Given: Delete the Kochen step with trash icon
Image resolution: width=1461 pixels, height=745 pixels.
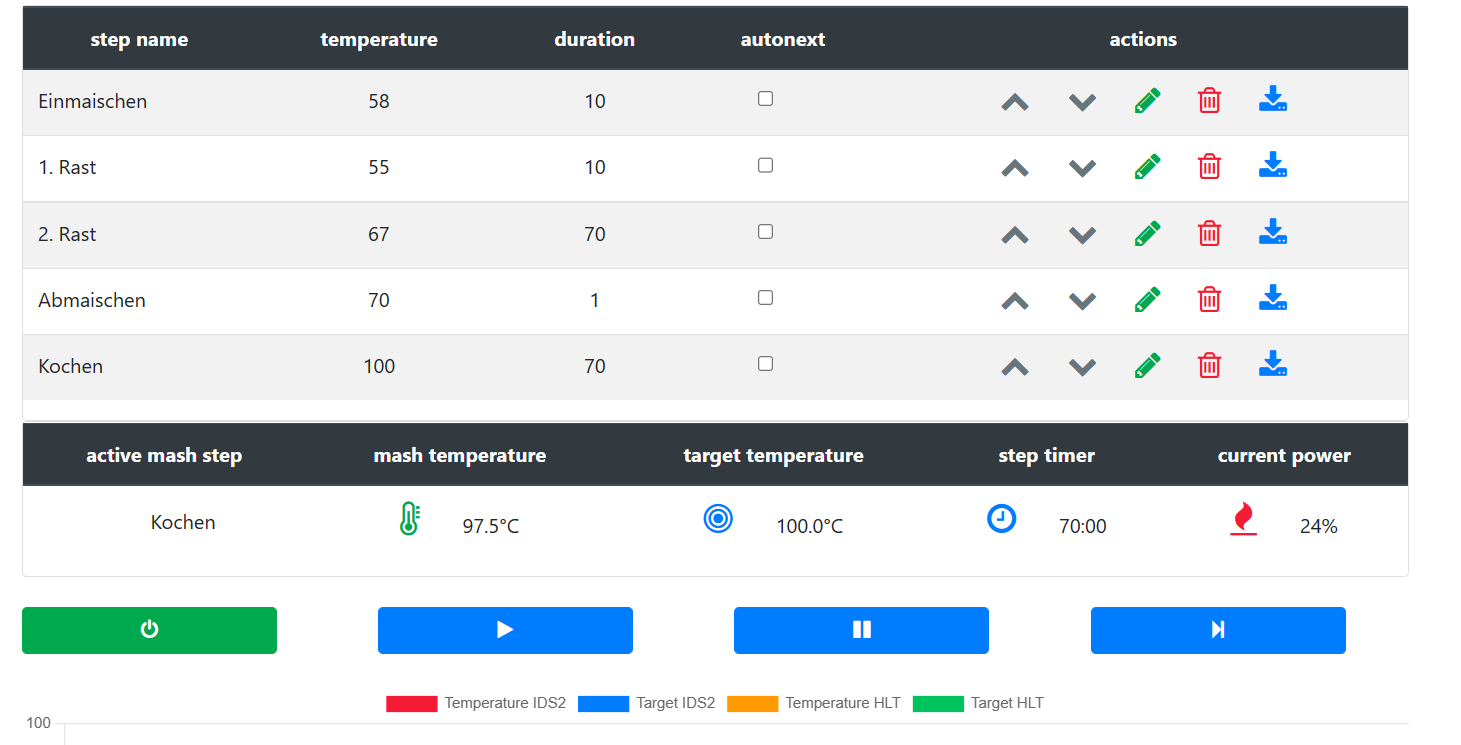Looking at the screenshot, I should 1209,366.
